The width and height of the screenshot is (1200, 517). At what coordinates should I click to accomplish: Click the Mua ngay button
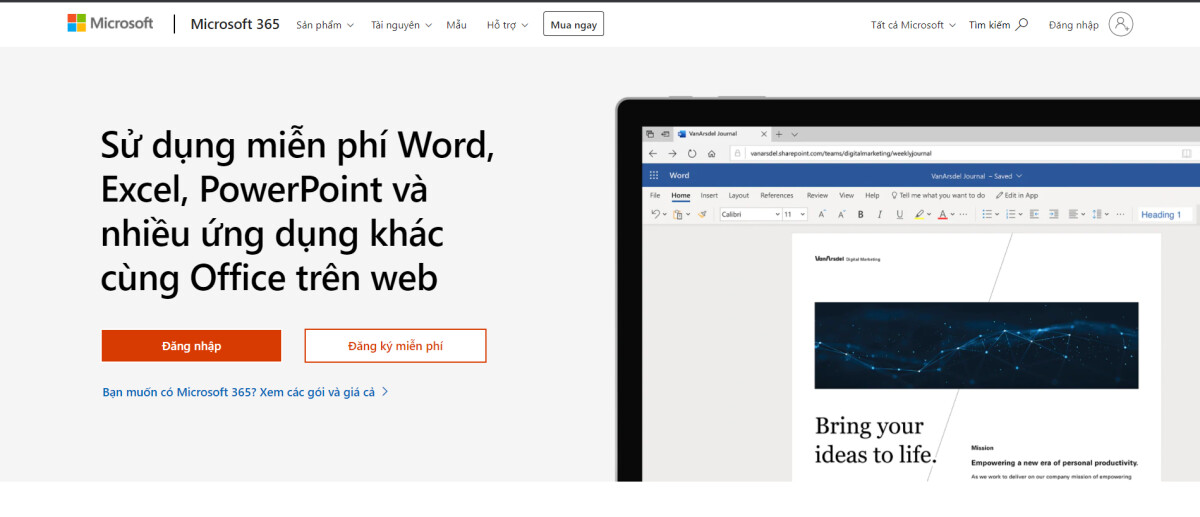click(x=573, y=24)
